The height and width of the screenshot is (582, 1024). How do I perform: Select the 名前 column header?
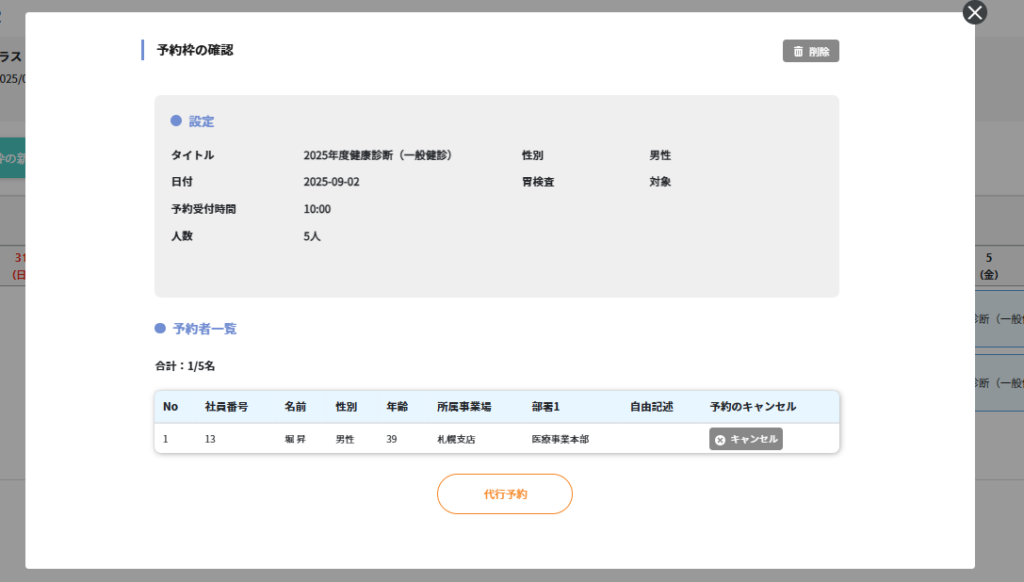(x=295, y=407)
